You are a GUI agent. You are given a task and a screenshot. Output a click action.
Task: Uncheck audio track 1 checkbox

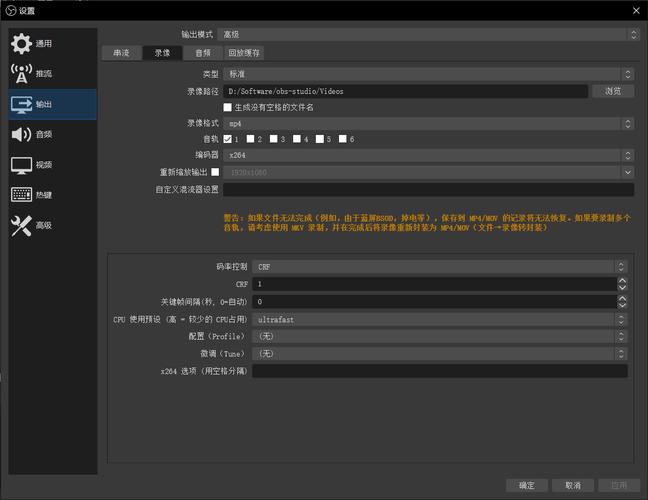pos(227,139)
